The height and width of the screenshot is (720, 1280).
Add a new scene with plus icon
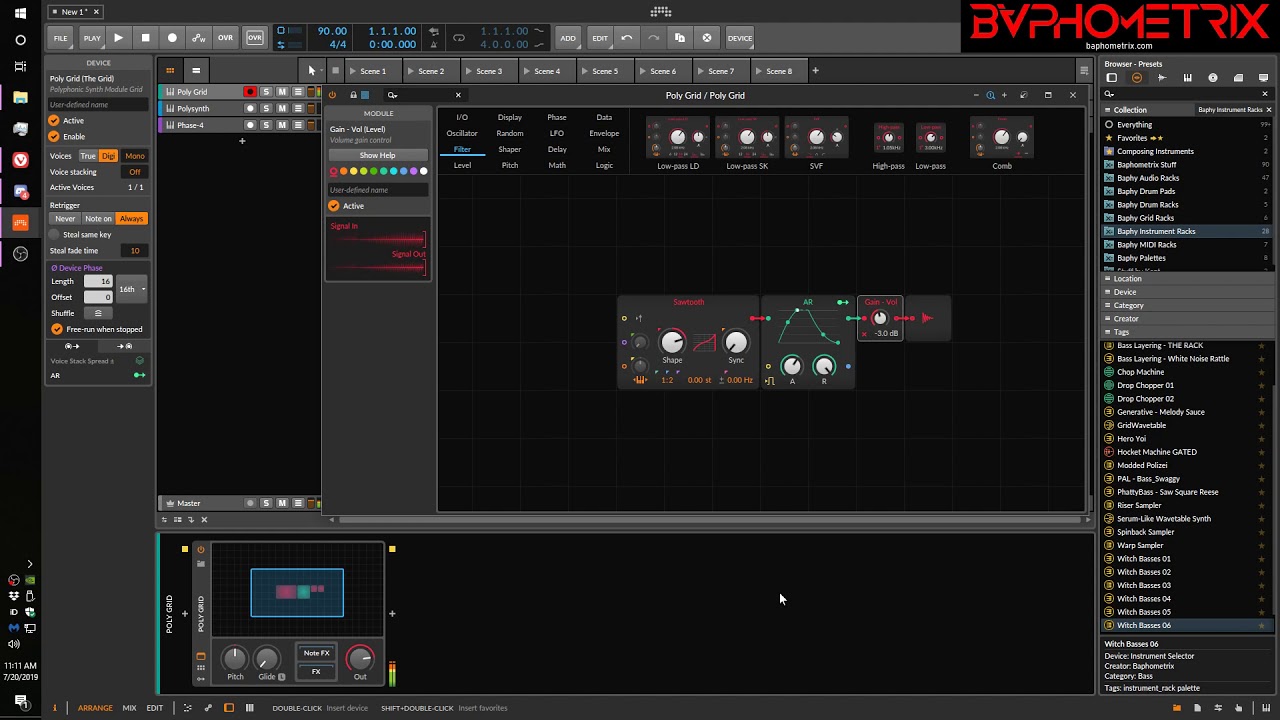(815, 71)
